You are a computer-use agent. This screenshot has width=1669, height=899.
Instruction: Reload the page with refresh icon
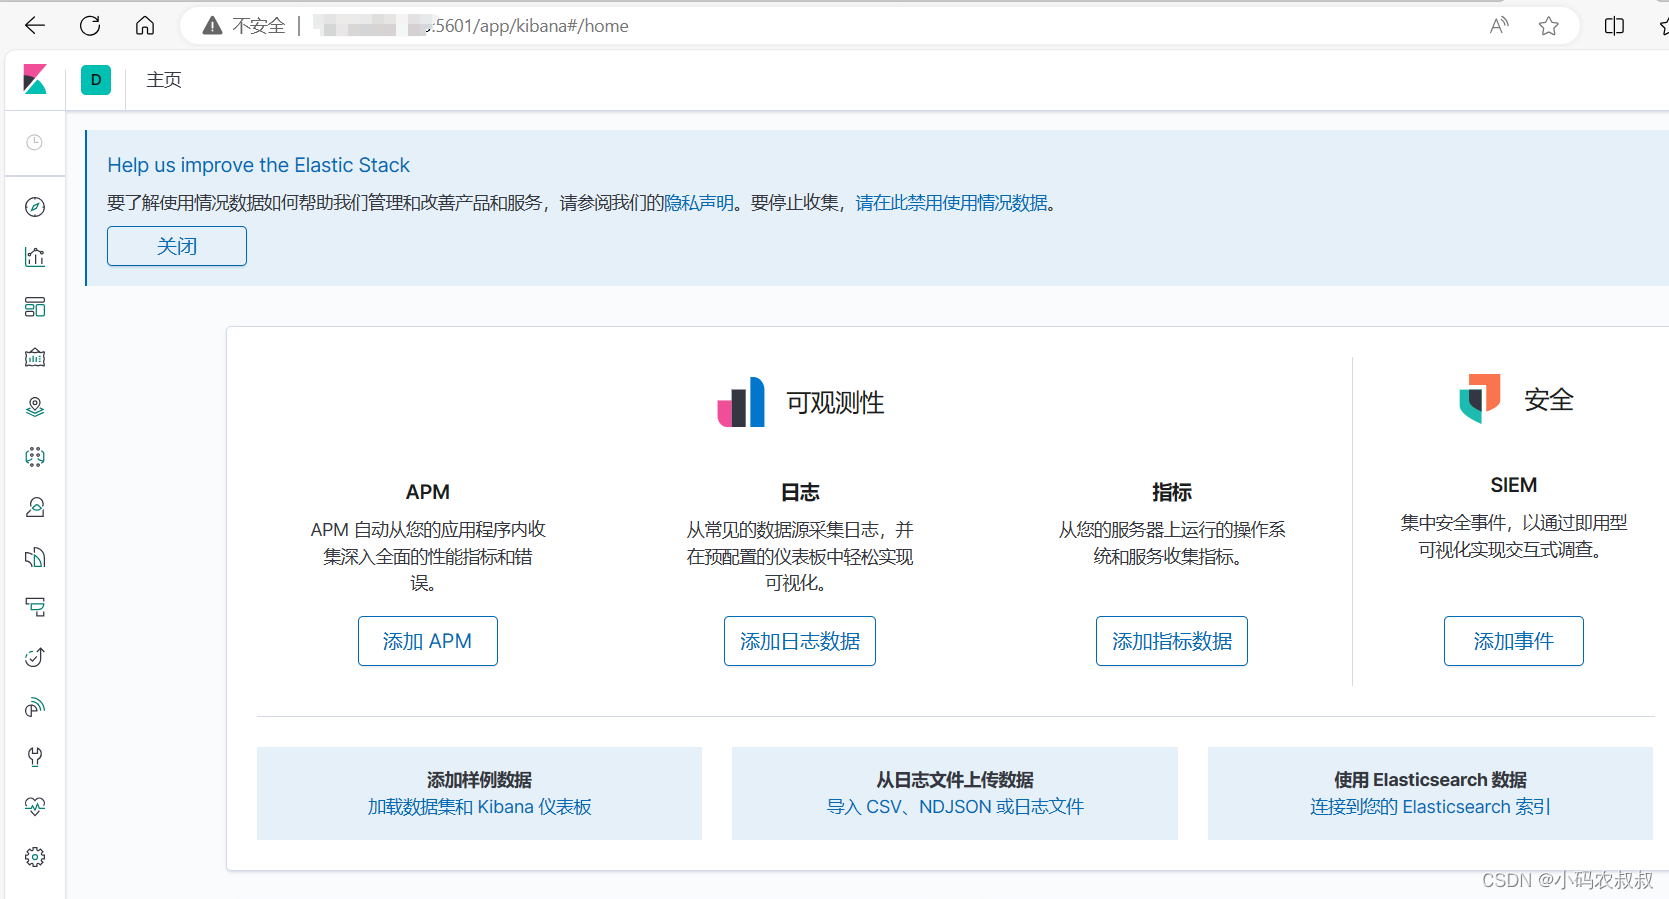[x=90, y=26]
